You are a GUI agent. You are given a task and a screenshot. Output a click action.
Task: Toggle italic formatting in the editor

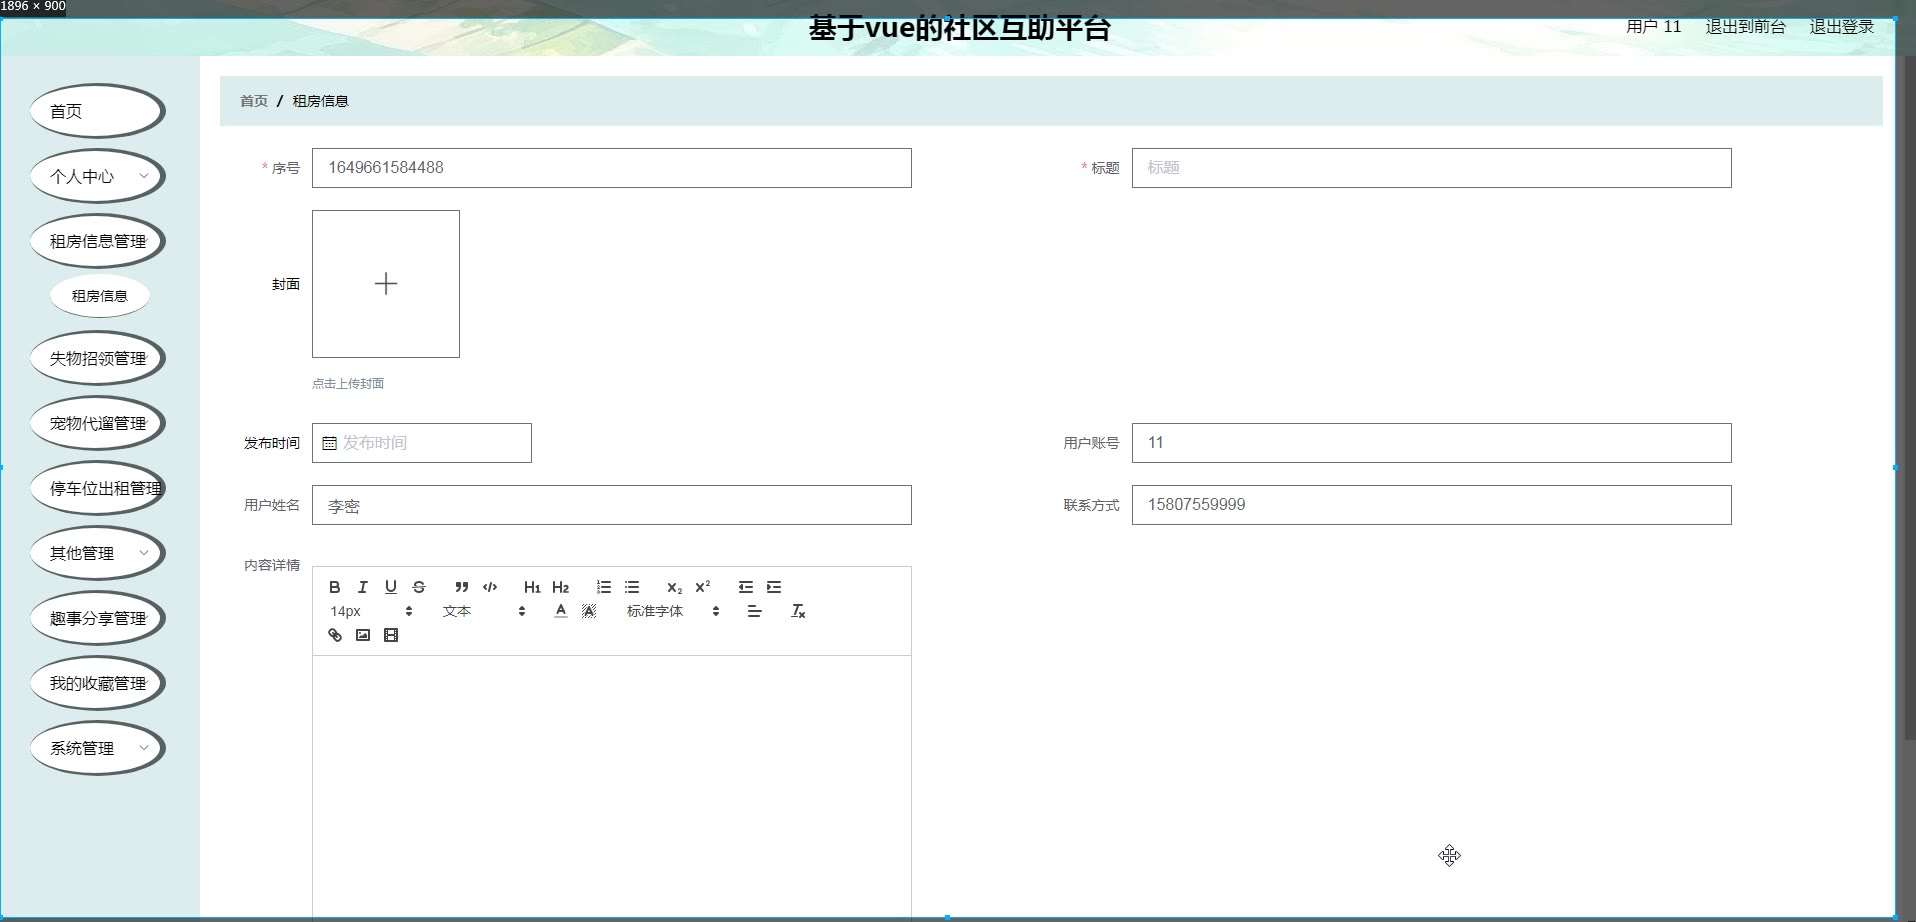tap(363, 587)
